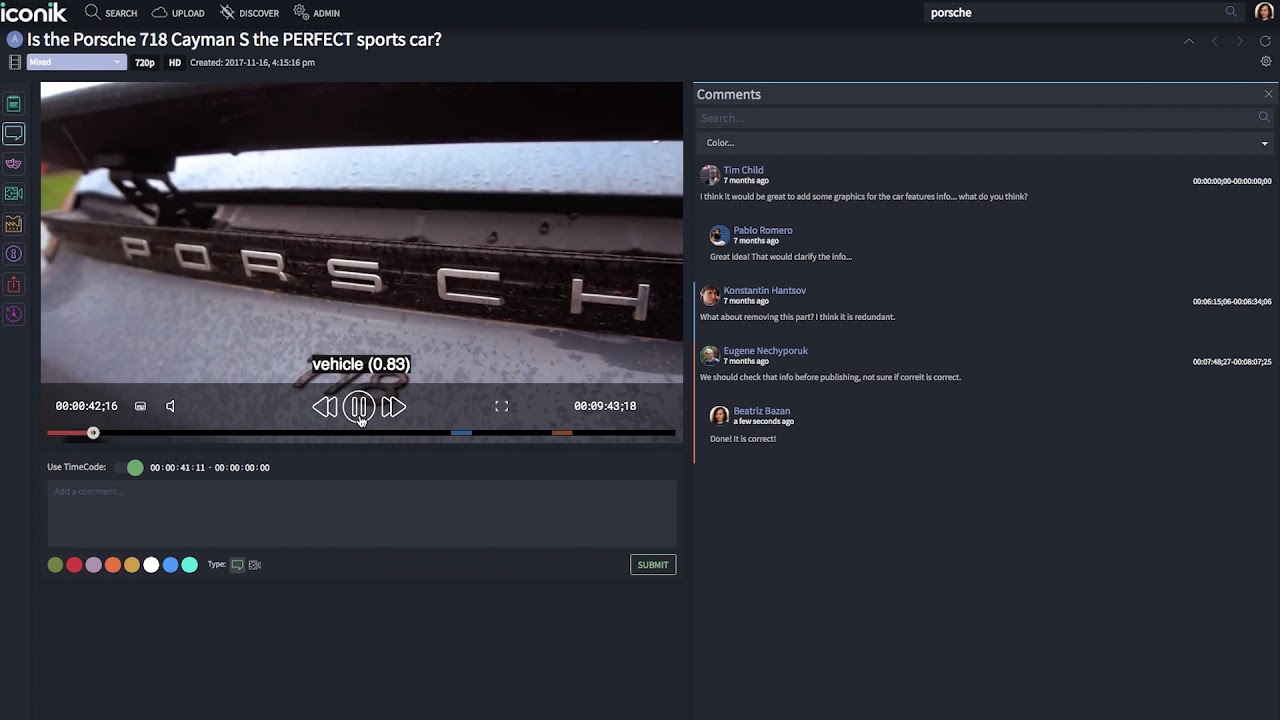Open Konstantin Hantsov's profile link
Viewport: 1280px width, 720px height.
pyautogui.click(x=765, y=290)
